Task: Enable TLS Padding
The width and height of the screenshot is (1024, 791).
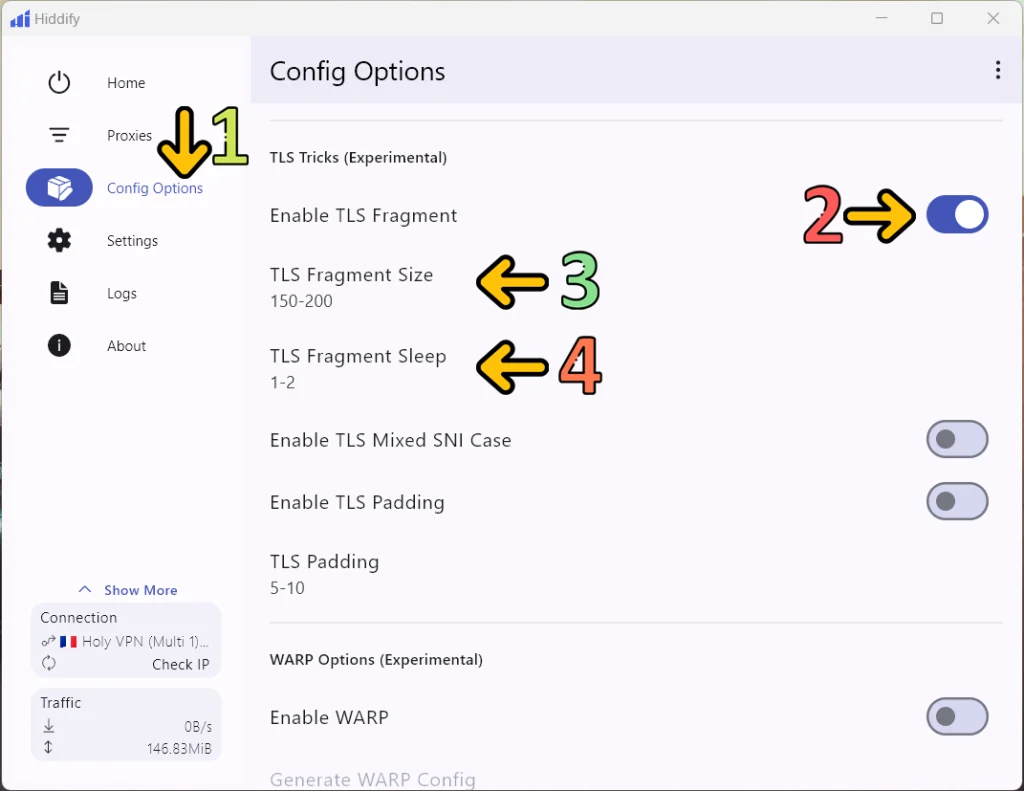Action: tap(957, 501)
